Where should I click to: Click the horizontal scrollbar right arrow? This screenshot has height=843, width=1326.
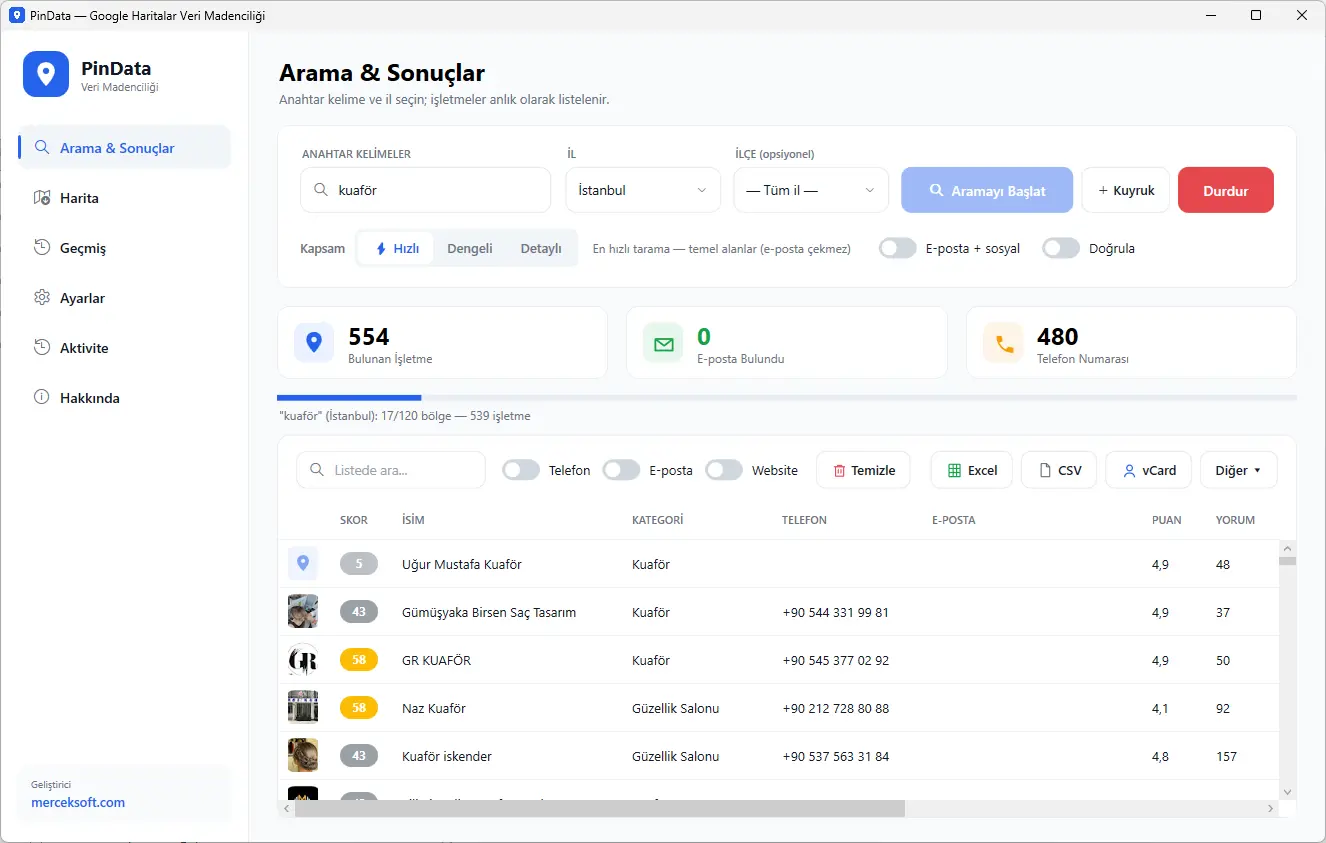tap(1271, 808)
